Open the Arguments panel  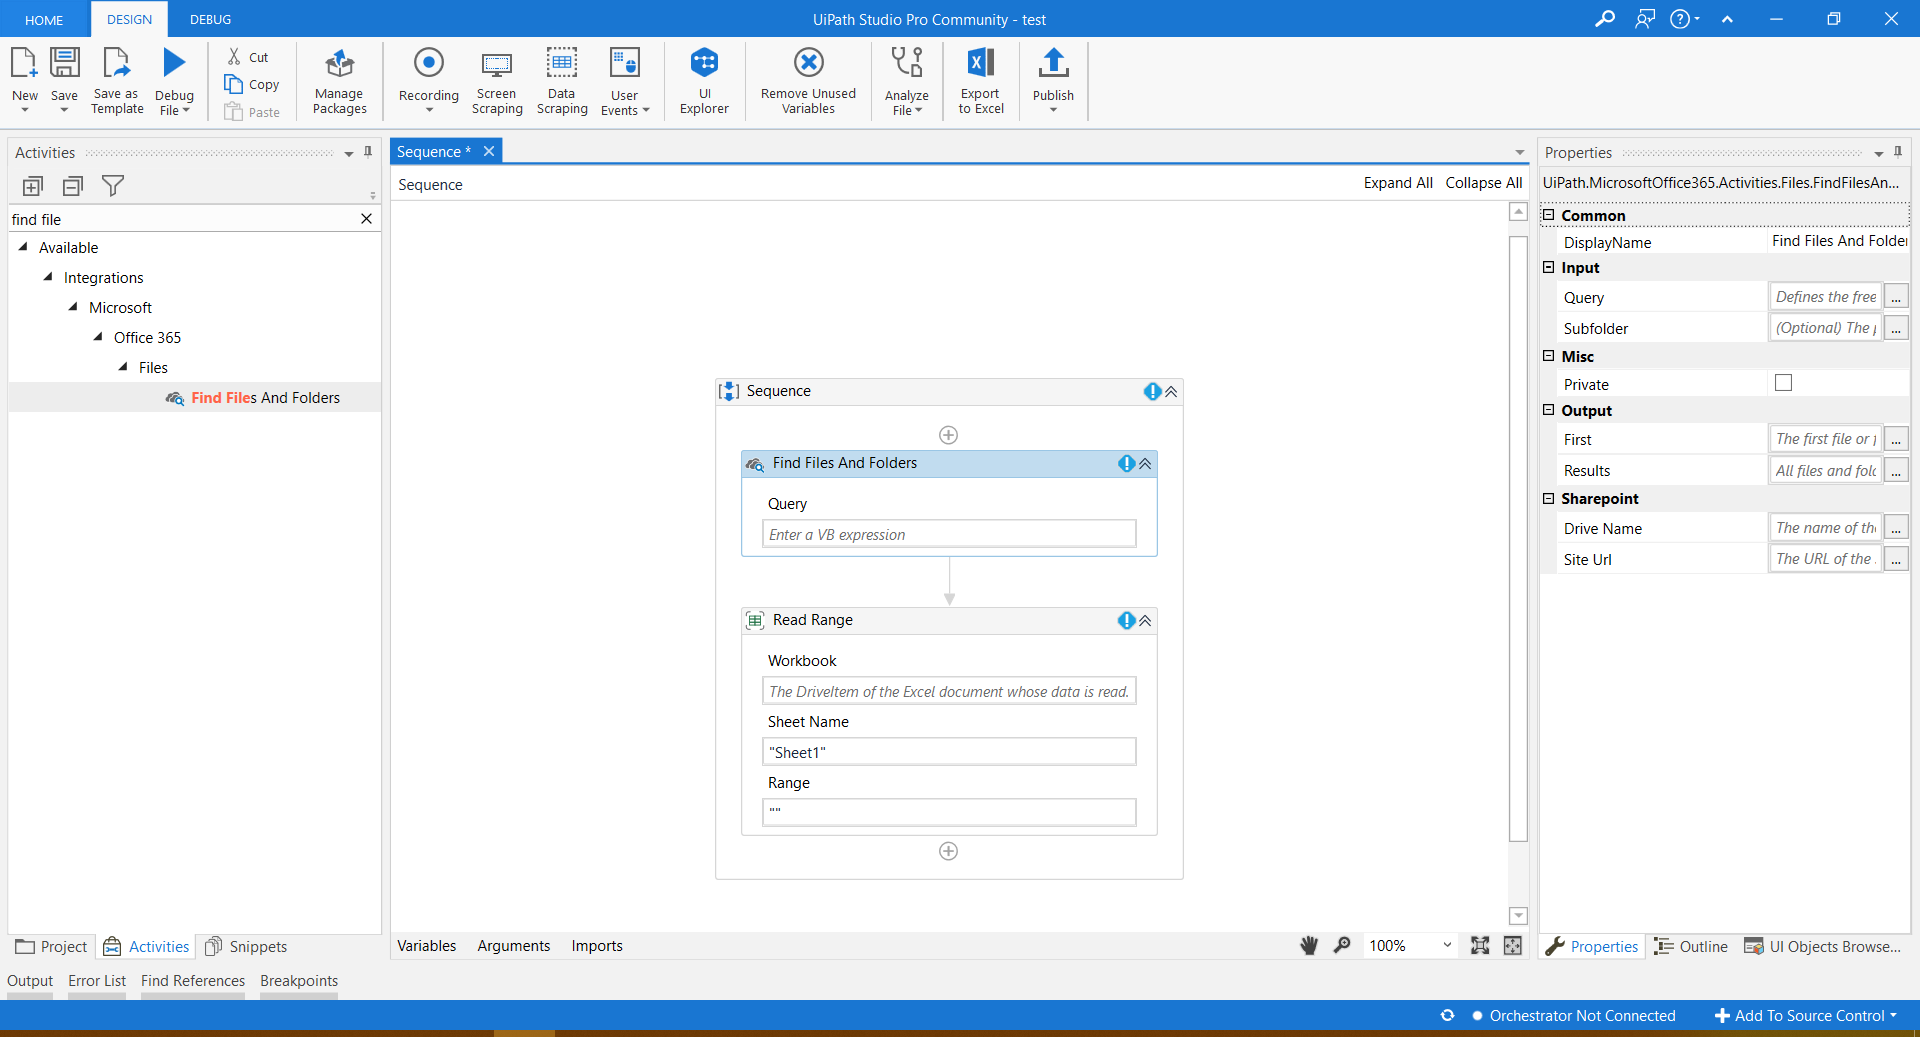pyautogui.click(x=514, y=945)
